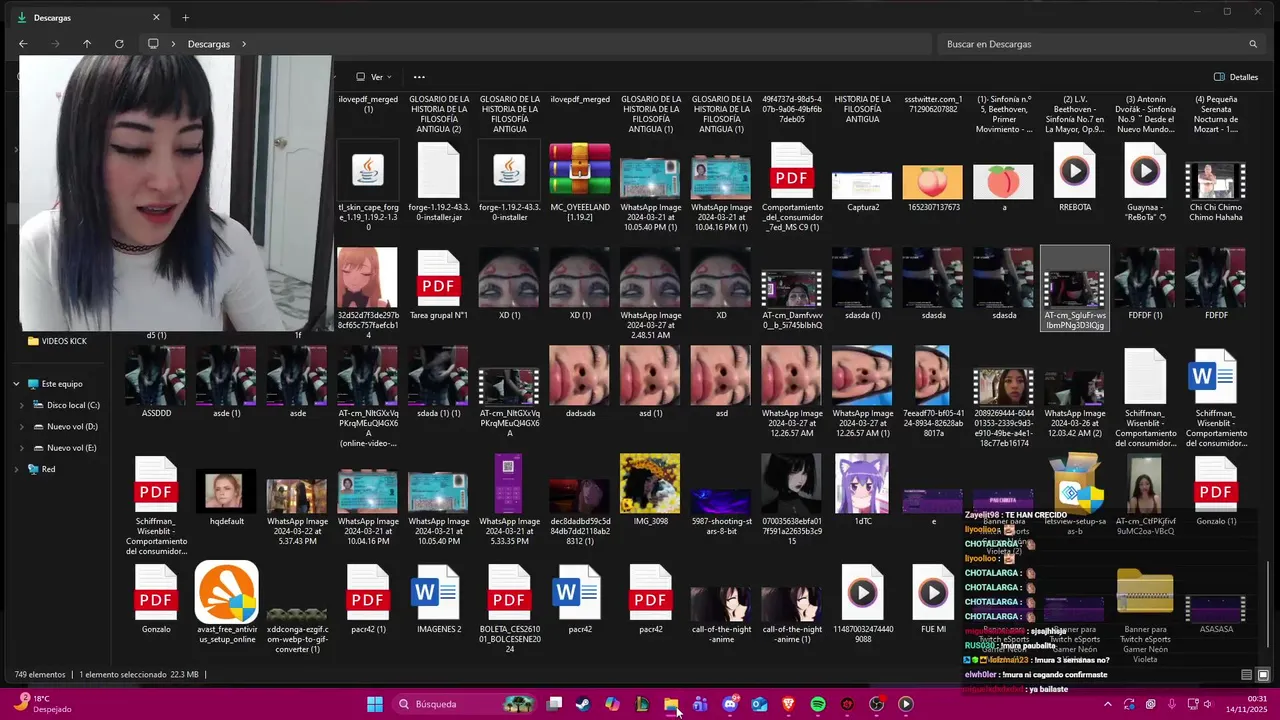The height and width of the screenshot is (720, 1280).
Task: Select the IMAGENES 2 Word document
Action: tap(439, 598)
